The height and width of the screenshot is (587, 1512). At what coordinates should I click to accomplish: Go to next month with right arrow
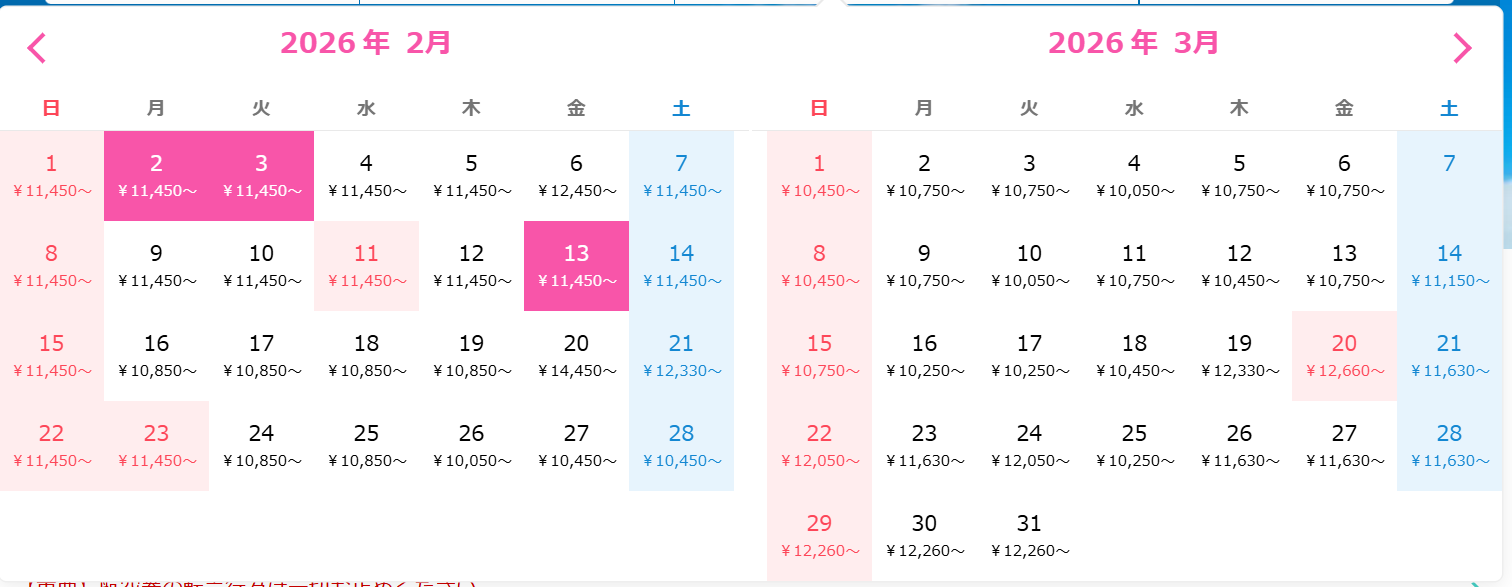(x=1462, y=48)
